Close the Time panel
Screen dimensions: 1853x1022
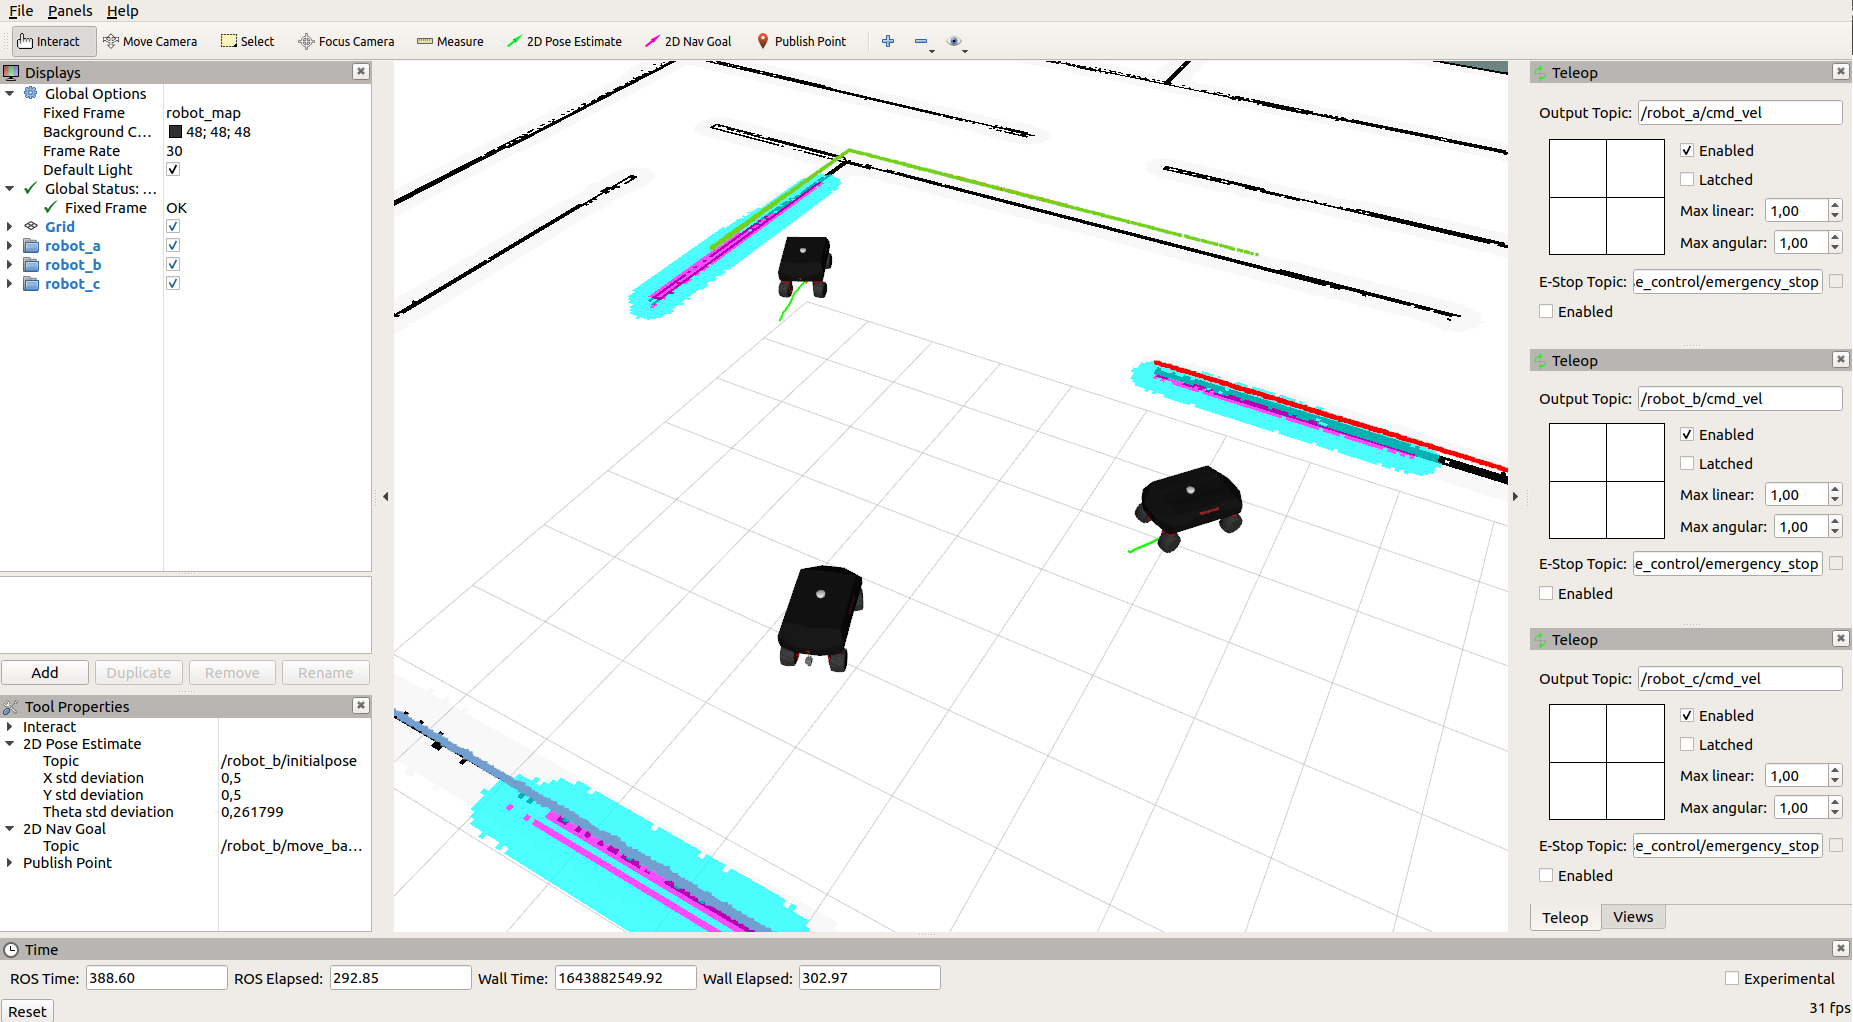(x=1841, y=947)
